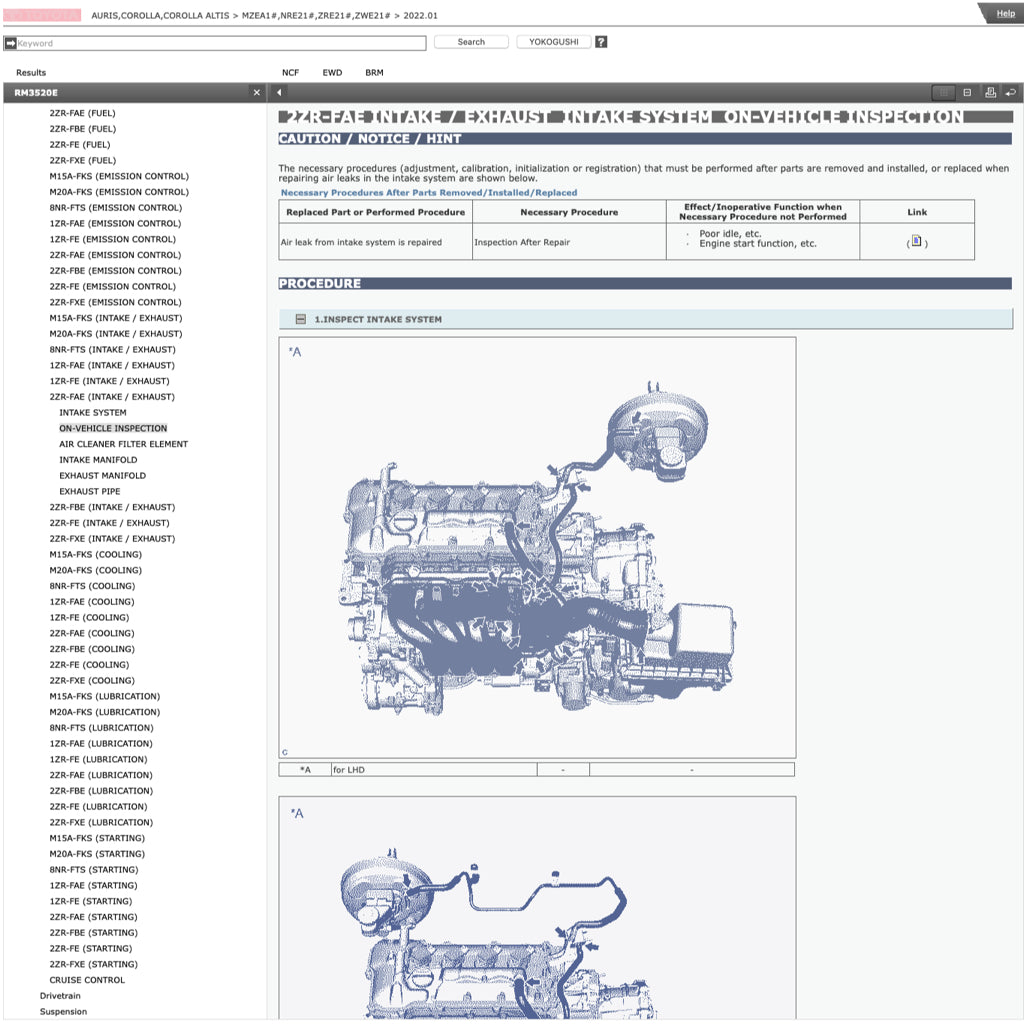Switch to thumbnail grid view mode
1024x1024 pixels.
[x=942, y=92]
